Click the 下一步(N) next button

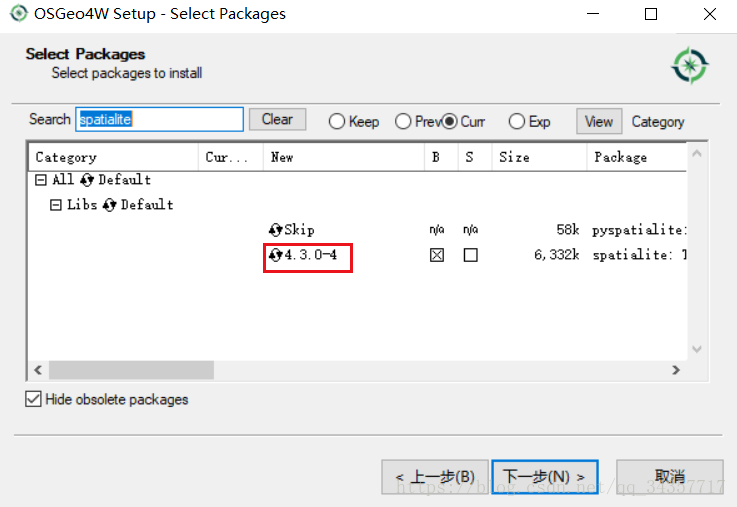(545, 477)
